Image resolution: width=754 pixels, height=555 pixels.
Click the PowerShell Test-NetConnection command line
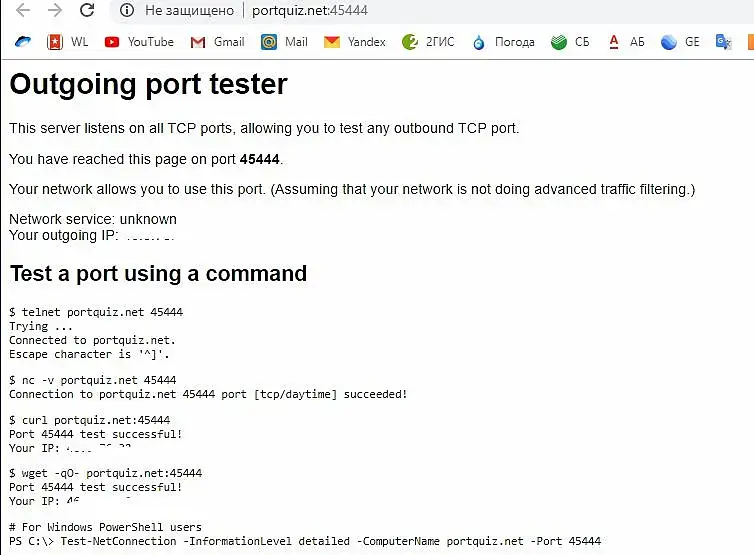[x=305, y=541]
